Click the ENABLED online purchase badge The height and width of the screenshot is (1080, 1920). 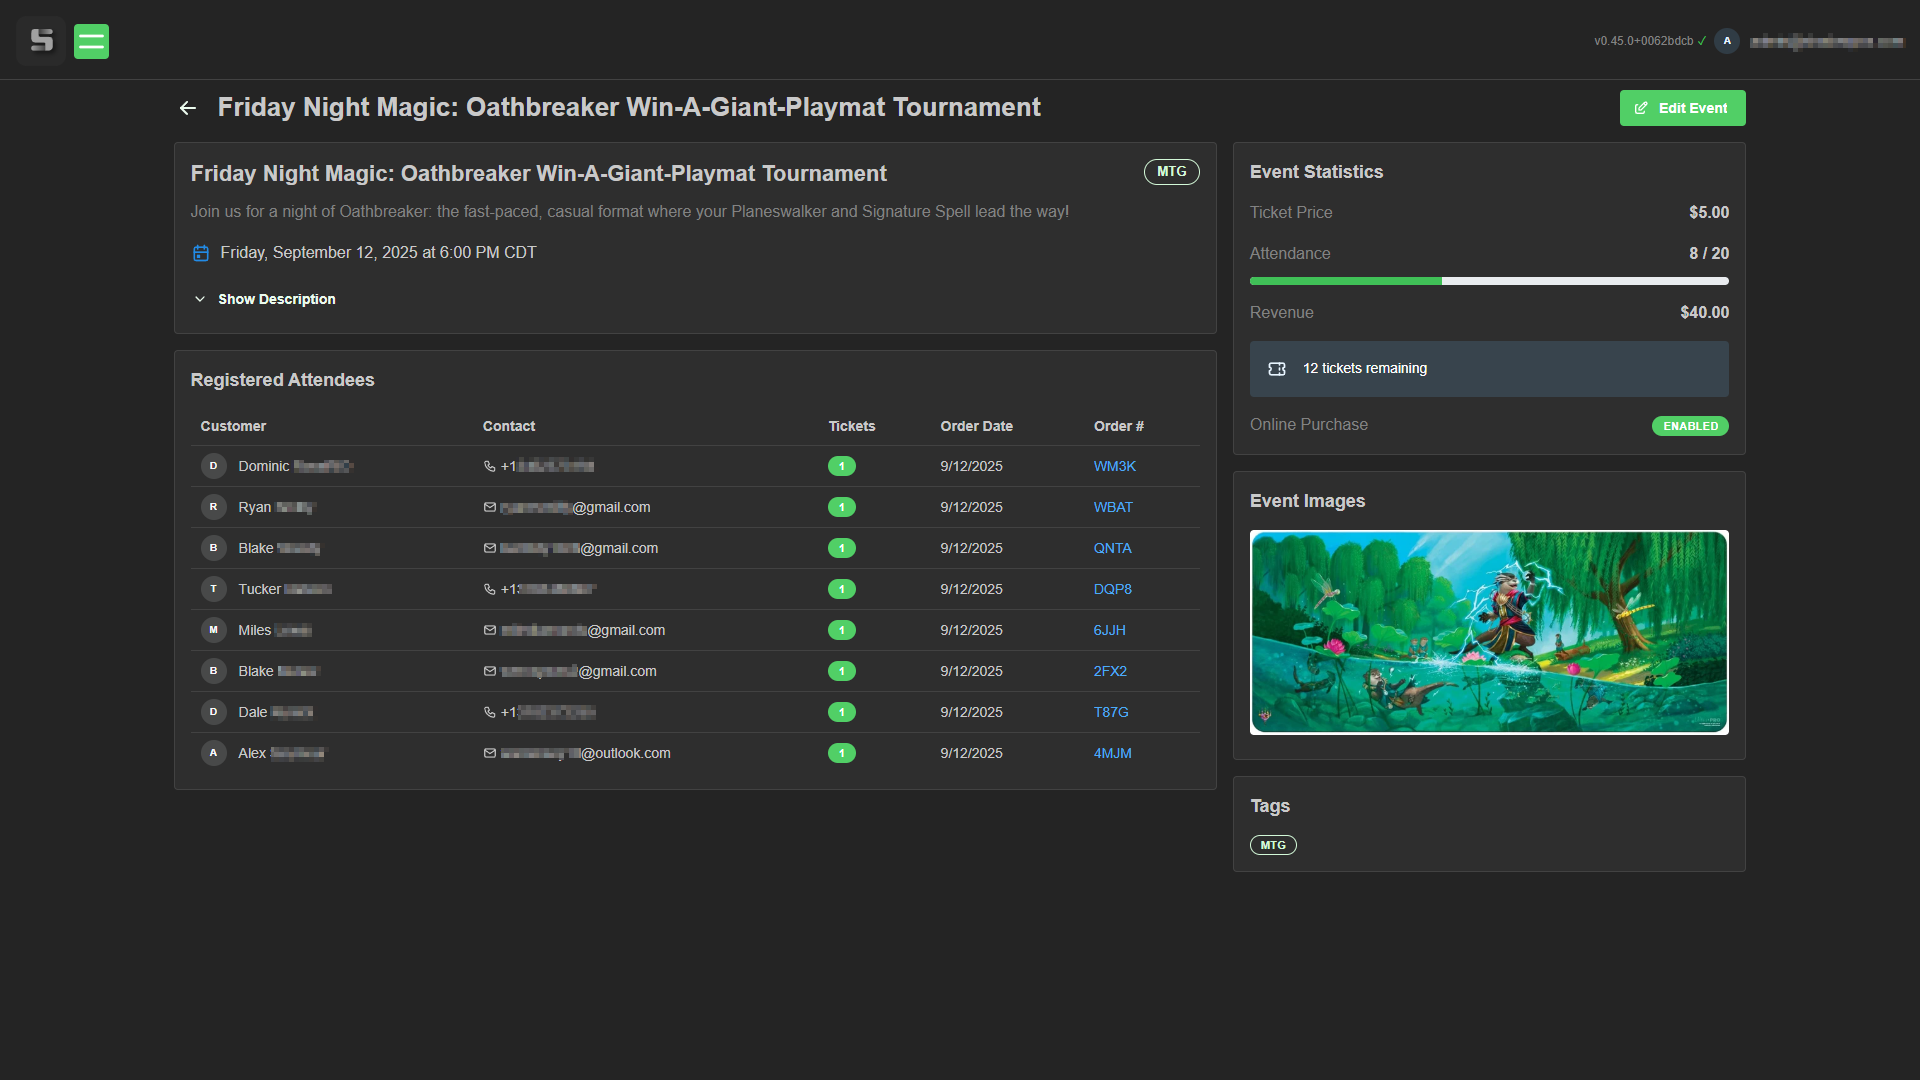pos(1690,426)
